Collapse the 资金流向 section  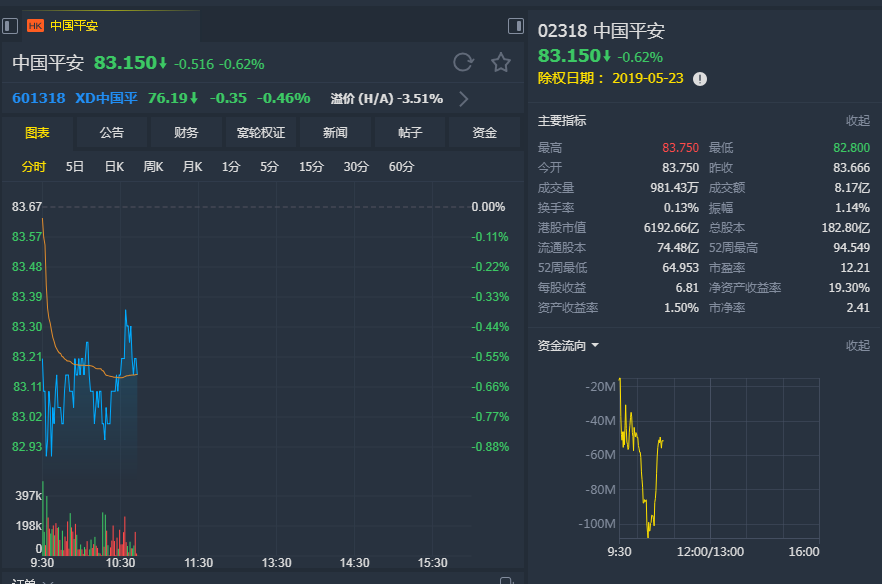click(858, 345)
